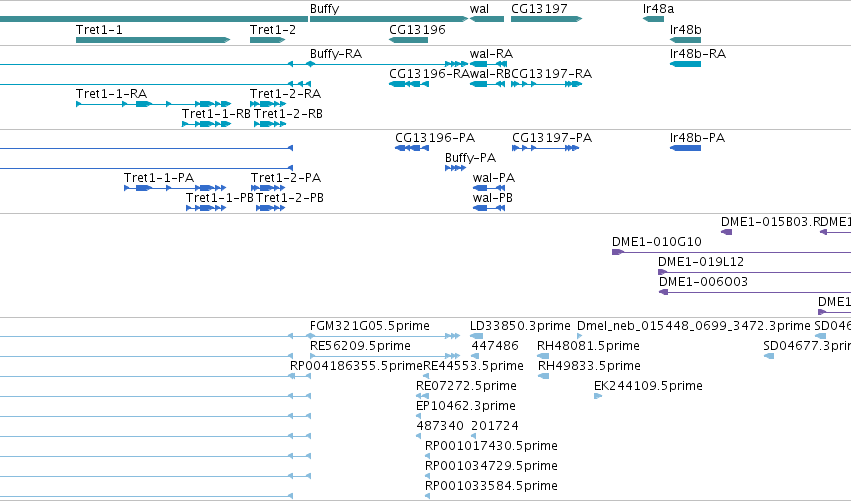The height and width of the screenshot is (501, 851).
Task: Click the Buffy-PA protein label
Action: 471,158
